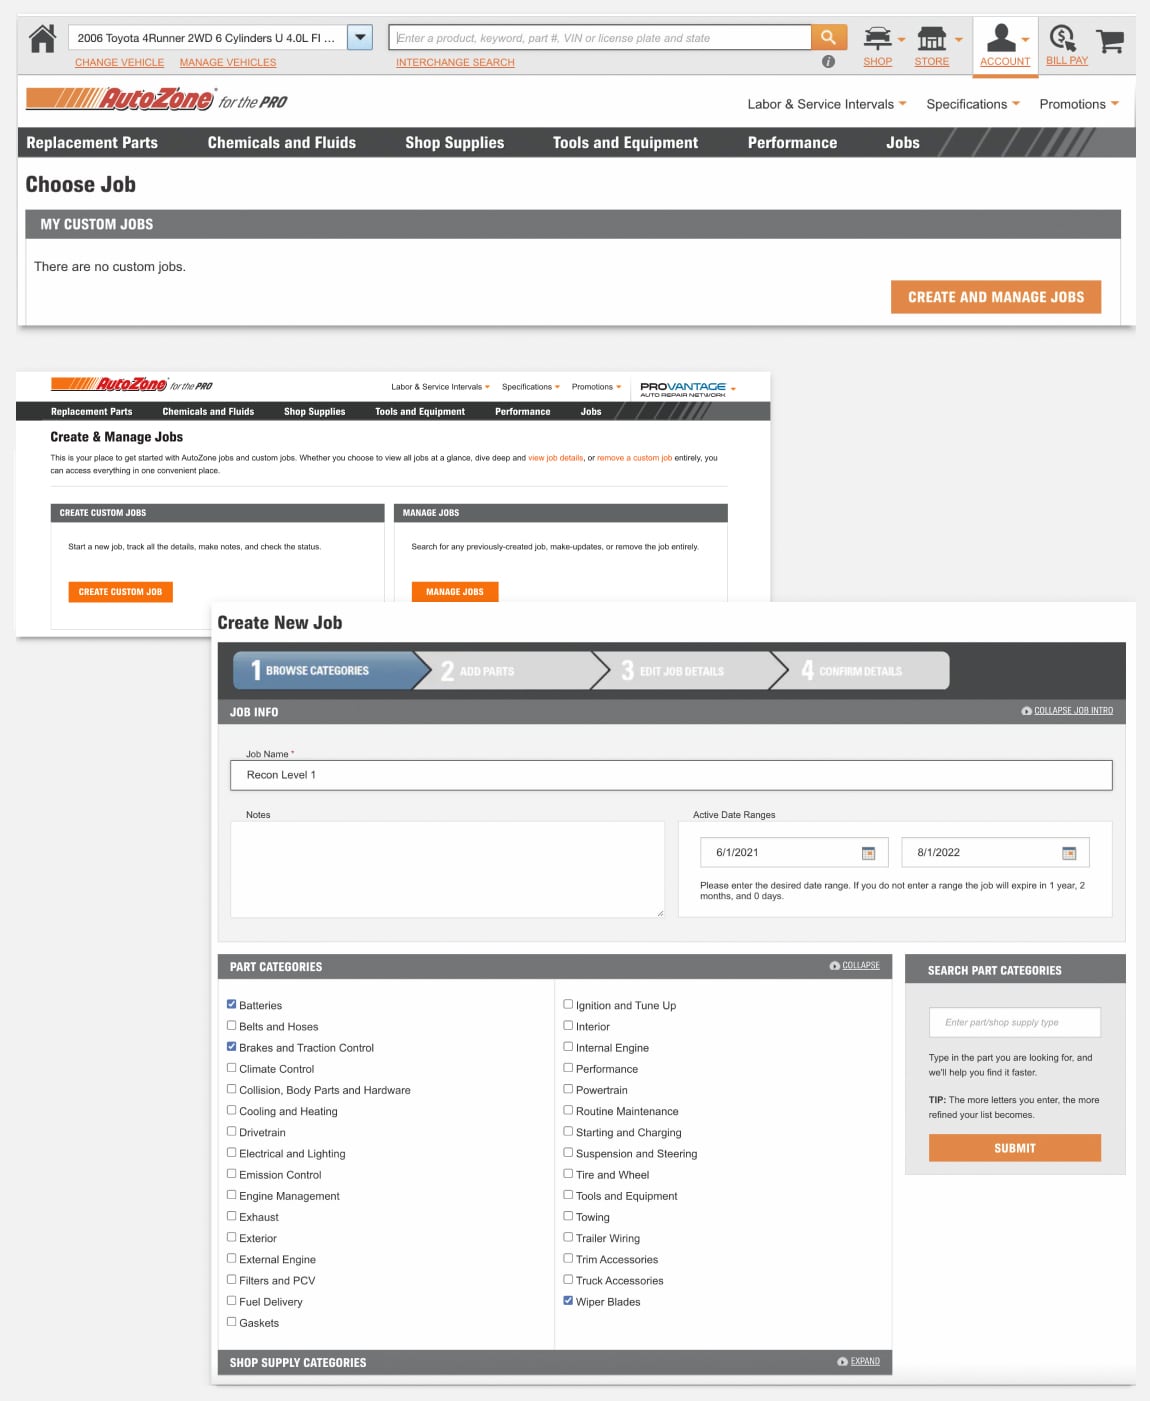This screenshot has height=1401, width=1150.
Task: Focus the part/shop supply type field
Action: point(1015,1022)
